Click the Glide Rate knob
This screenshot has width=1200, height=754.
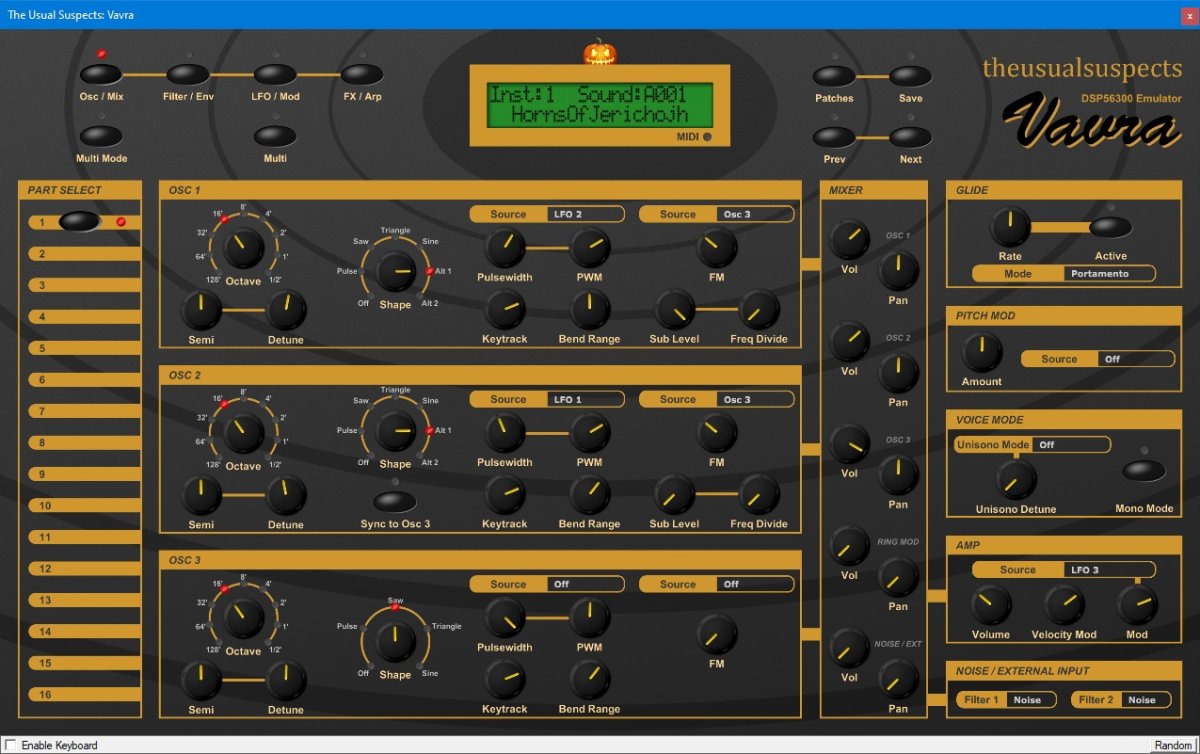click(1010, 227)
